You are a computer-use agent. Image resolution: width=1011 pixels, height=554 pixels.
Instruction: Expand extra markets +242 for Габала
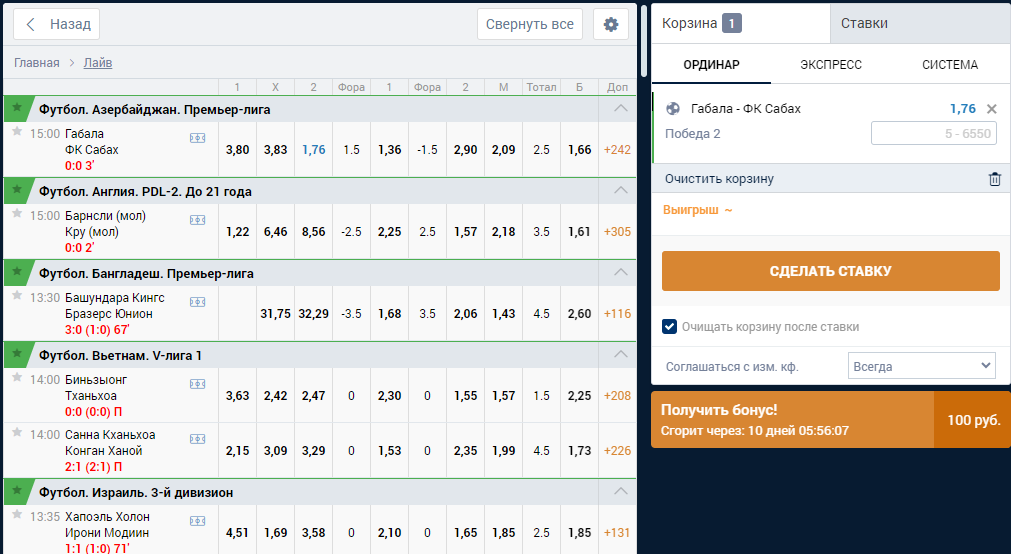click(617, 150)
